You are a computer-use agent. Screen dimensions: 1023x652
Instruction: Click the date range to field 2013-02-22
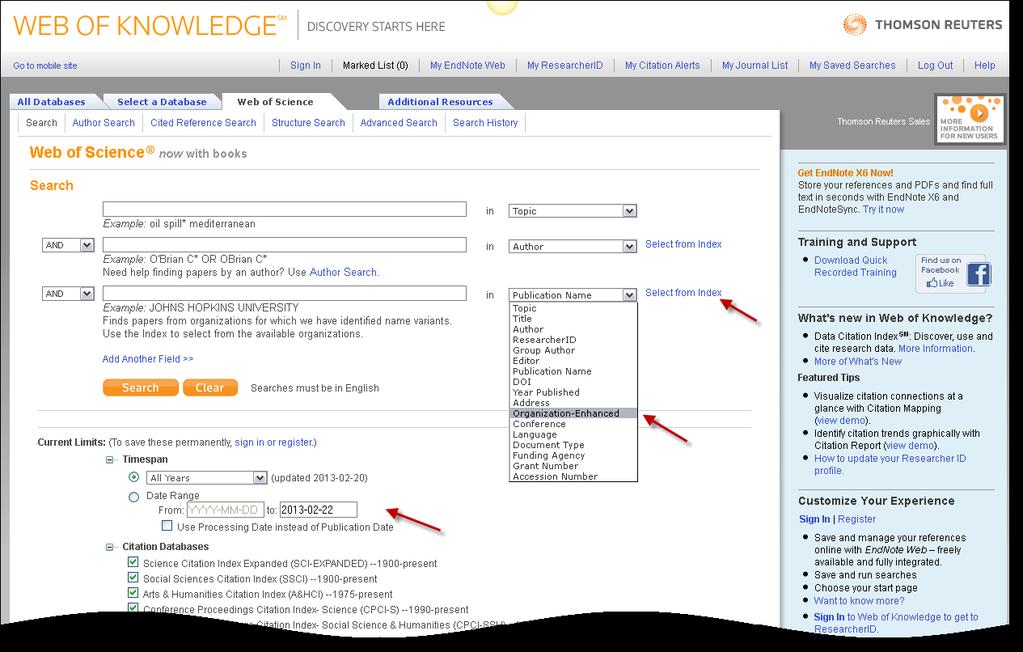click(x=318, y=510)
